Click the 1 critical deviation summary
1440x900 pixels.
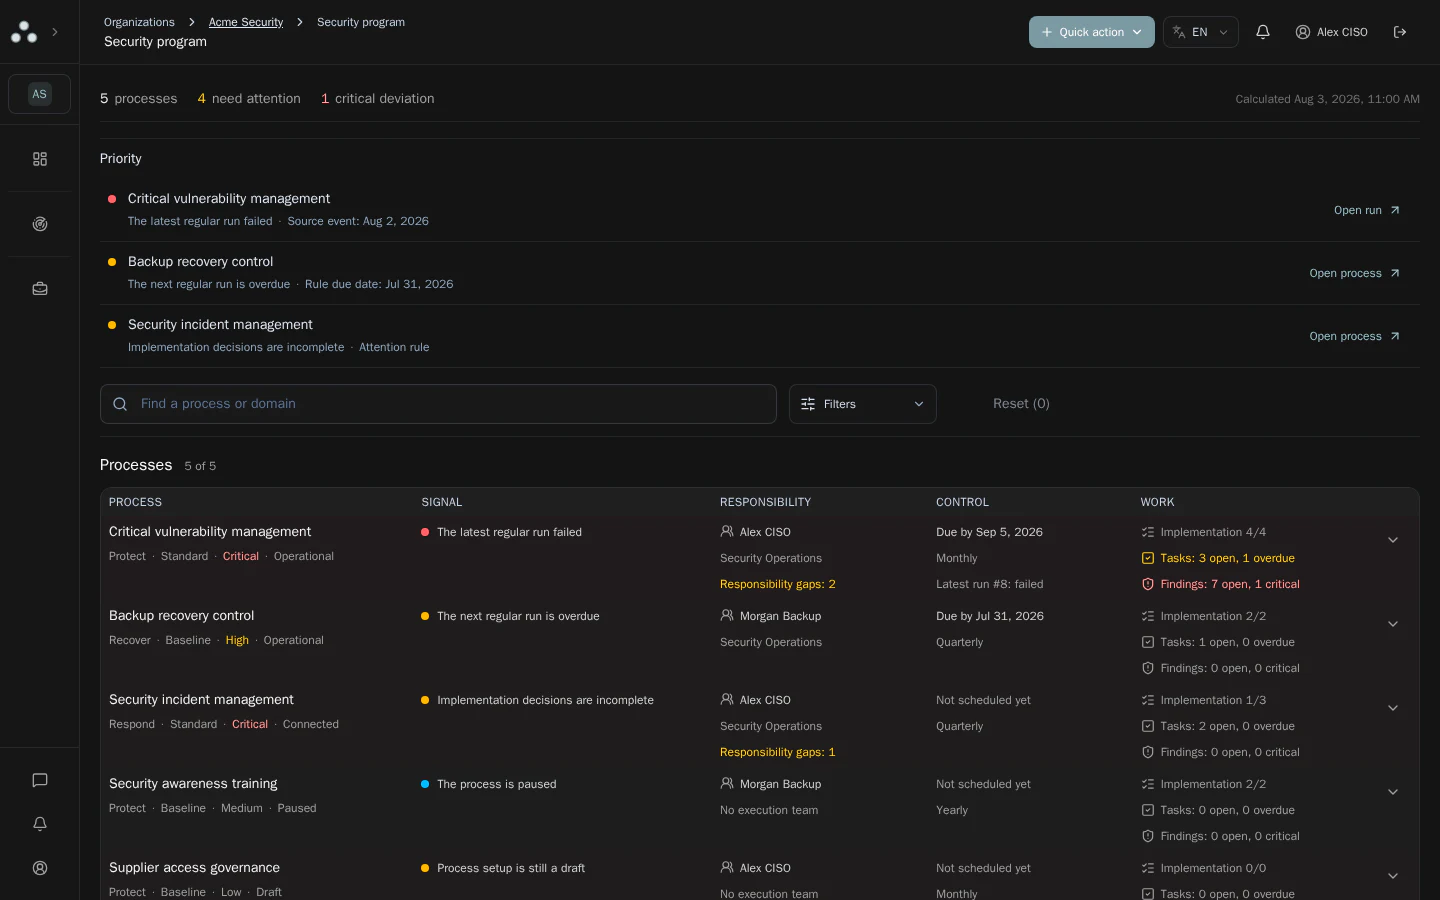click(x=378, y=99)
